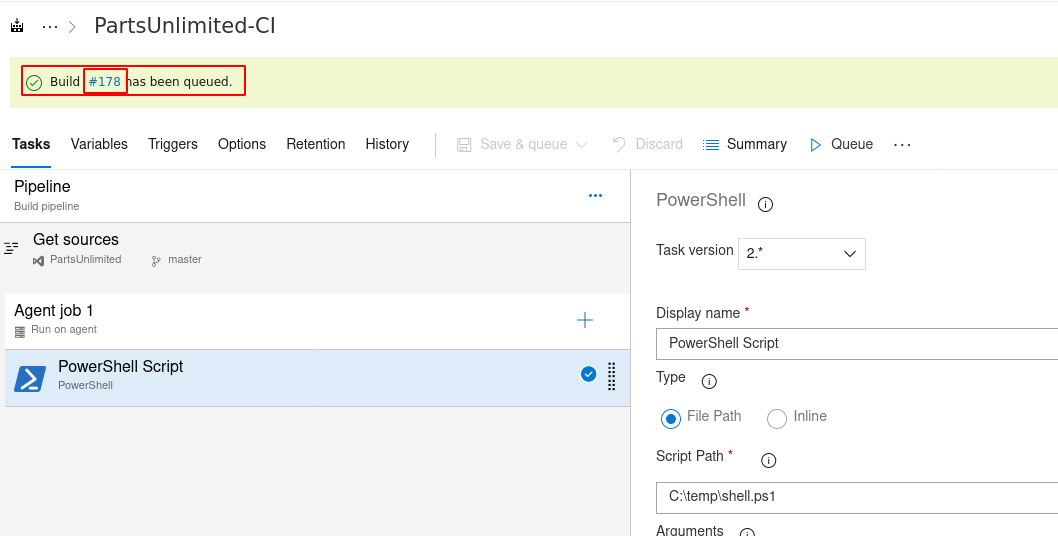Select the Inline radio button
Viewport: 1058px width, 536px height.
pos(777,418)
